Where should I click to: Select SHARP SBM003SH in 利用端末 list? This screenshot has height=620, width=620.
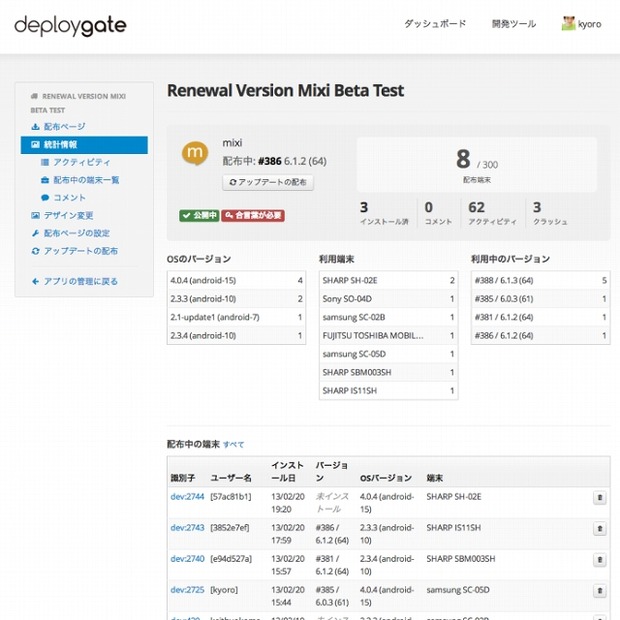(x=389, y=372)
